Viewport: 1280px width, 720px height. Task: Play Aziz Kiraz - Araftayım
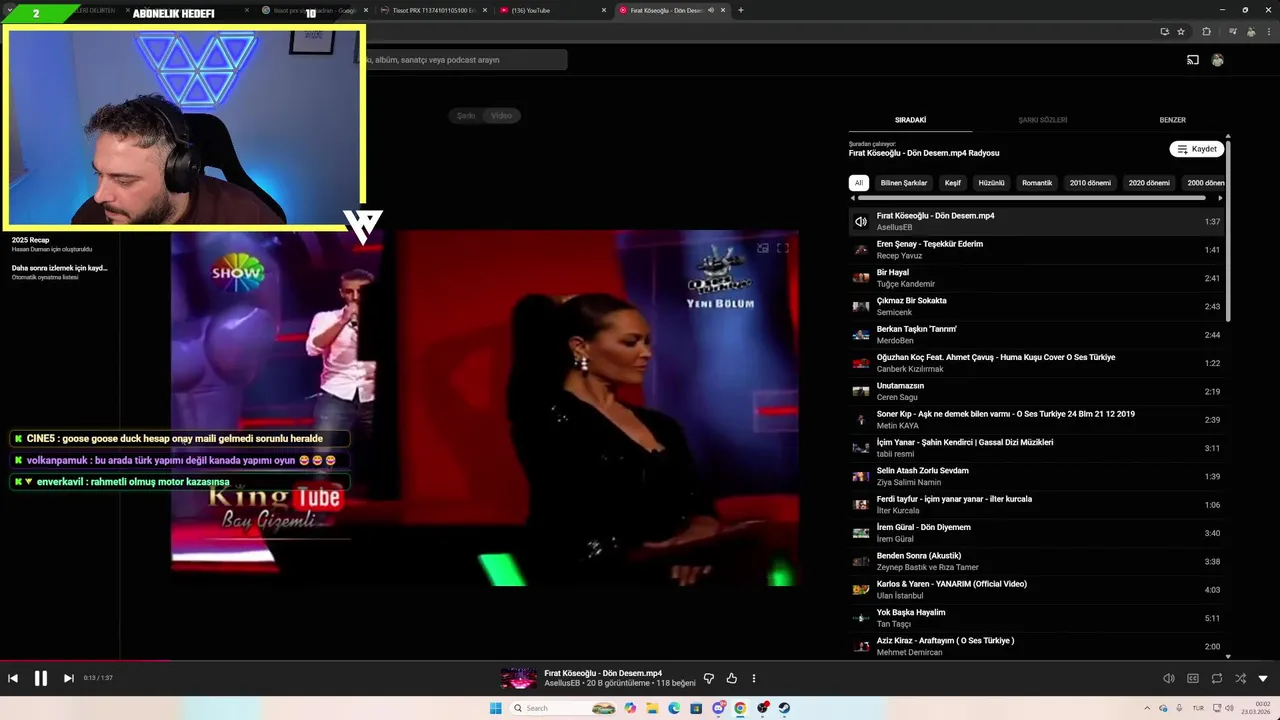[x=1036, y=646]
